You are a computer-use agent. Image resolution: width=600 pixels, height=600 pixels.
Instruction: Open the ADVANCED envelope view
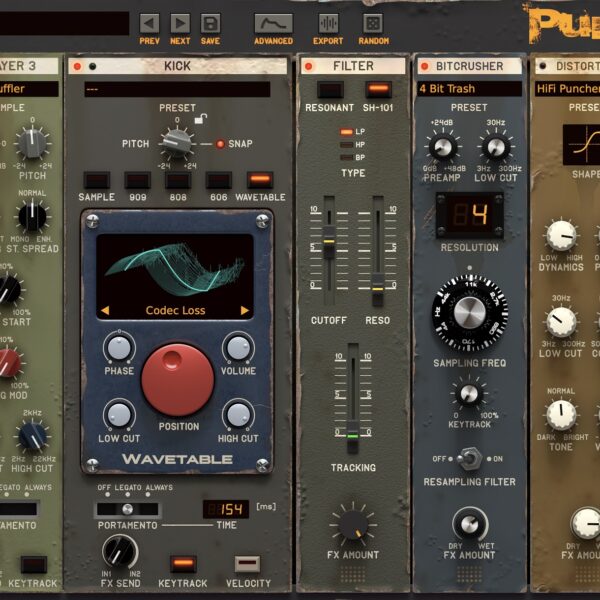(274, 24)
